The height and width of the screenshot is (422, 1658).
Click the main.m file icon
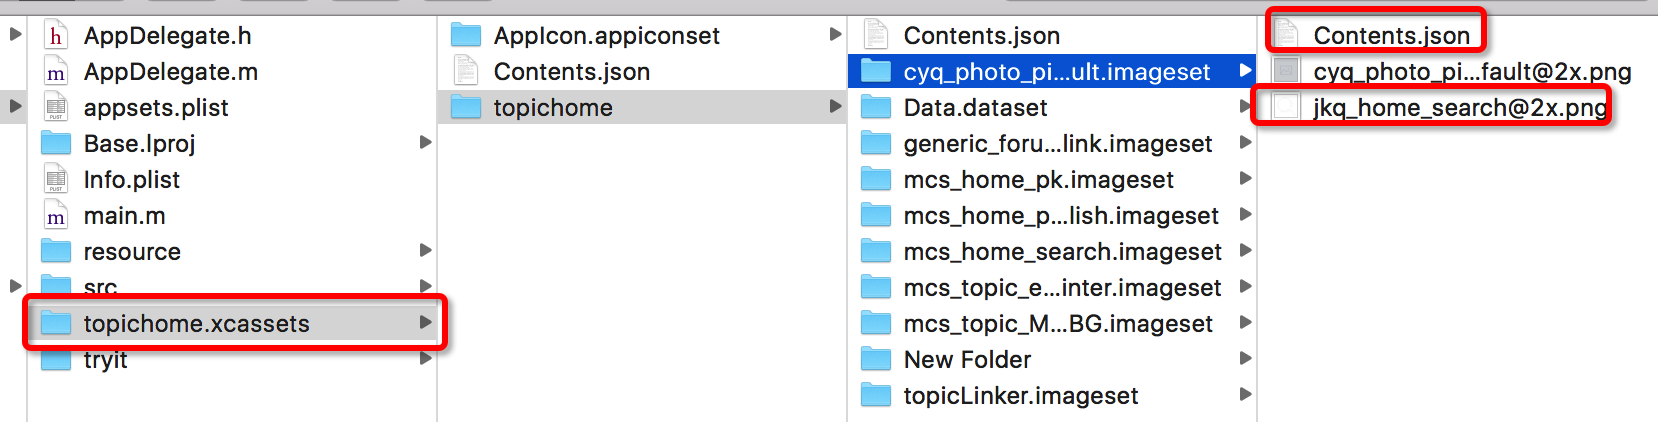point(56,216)
